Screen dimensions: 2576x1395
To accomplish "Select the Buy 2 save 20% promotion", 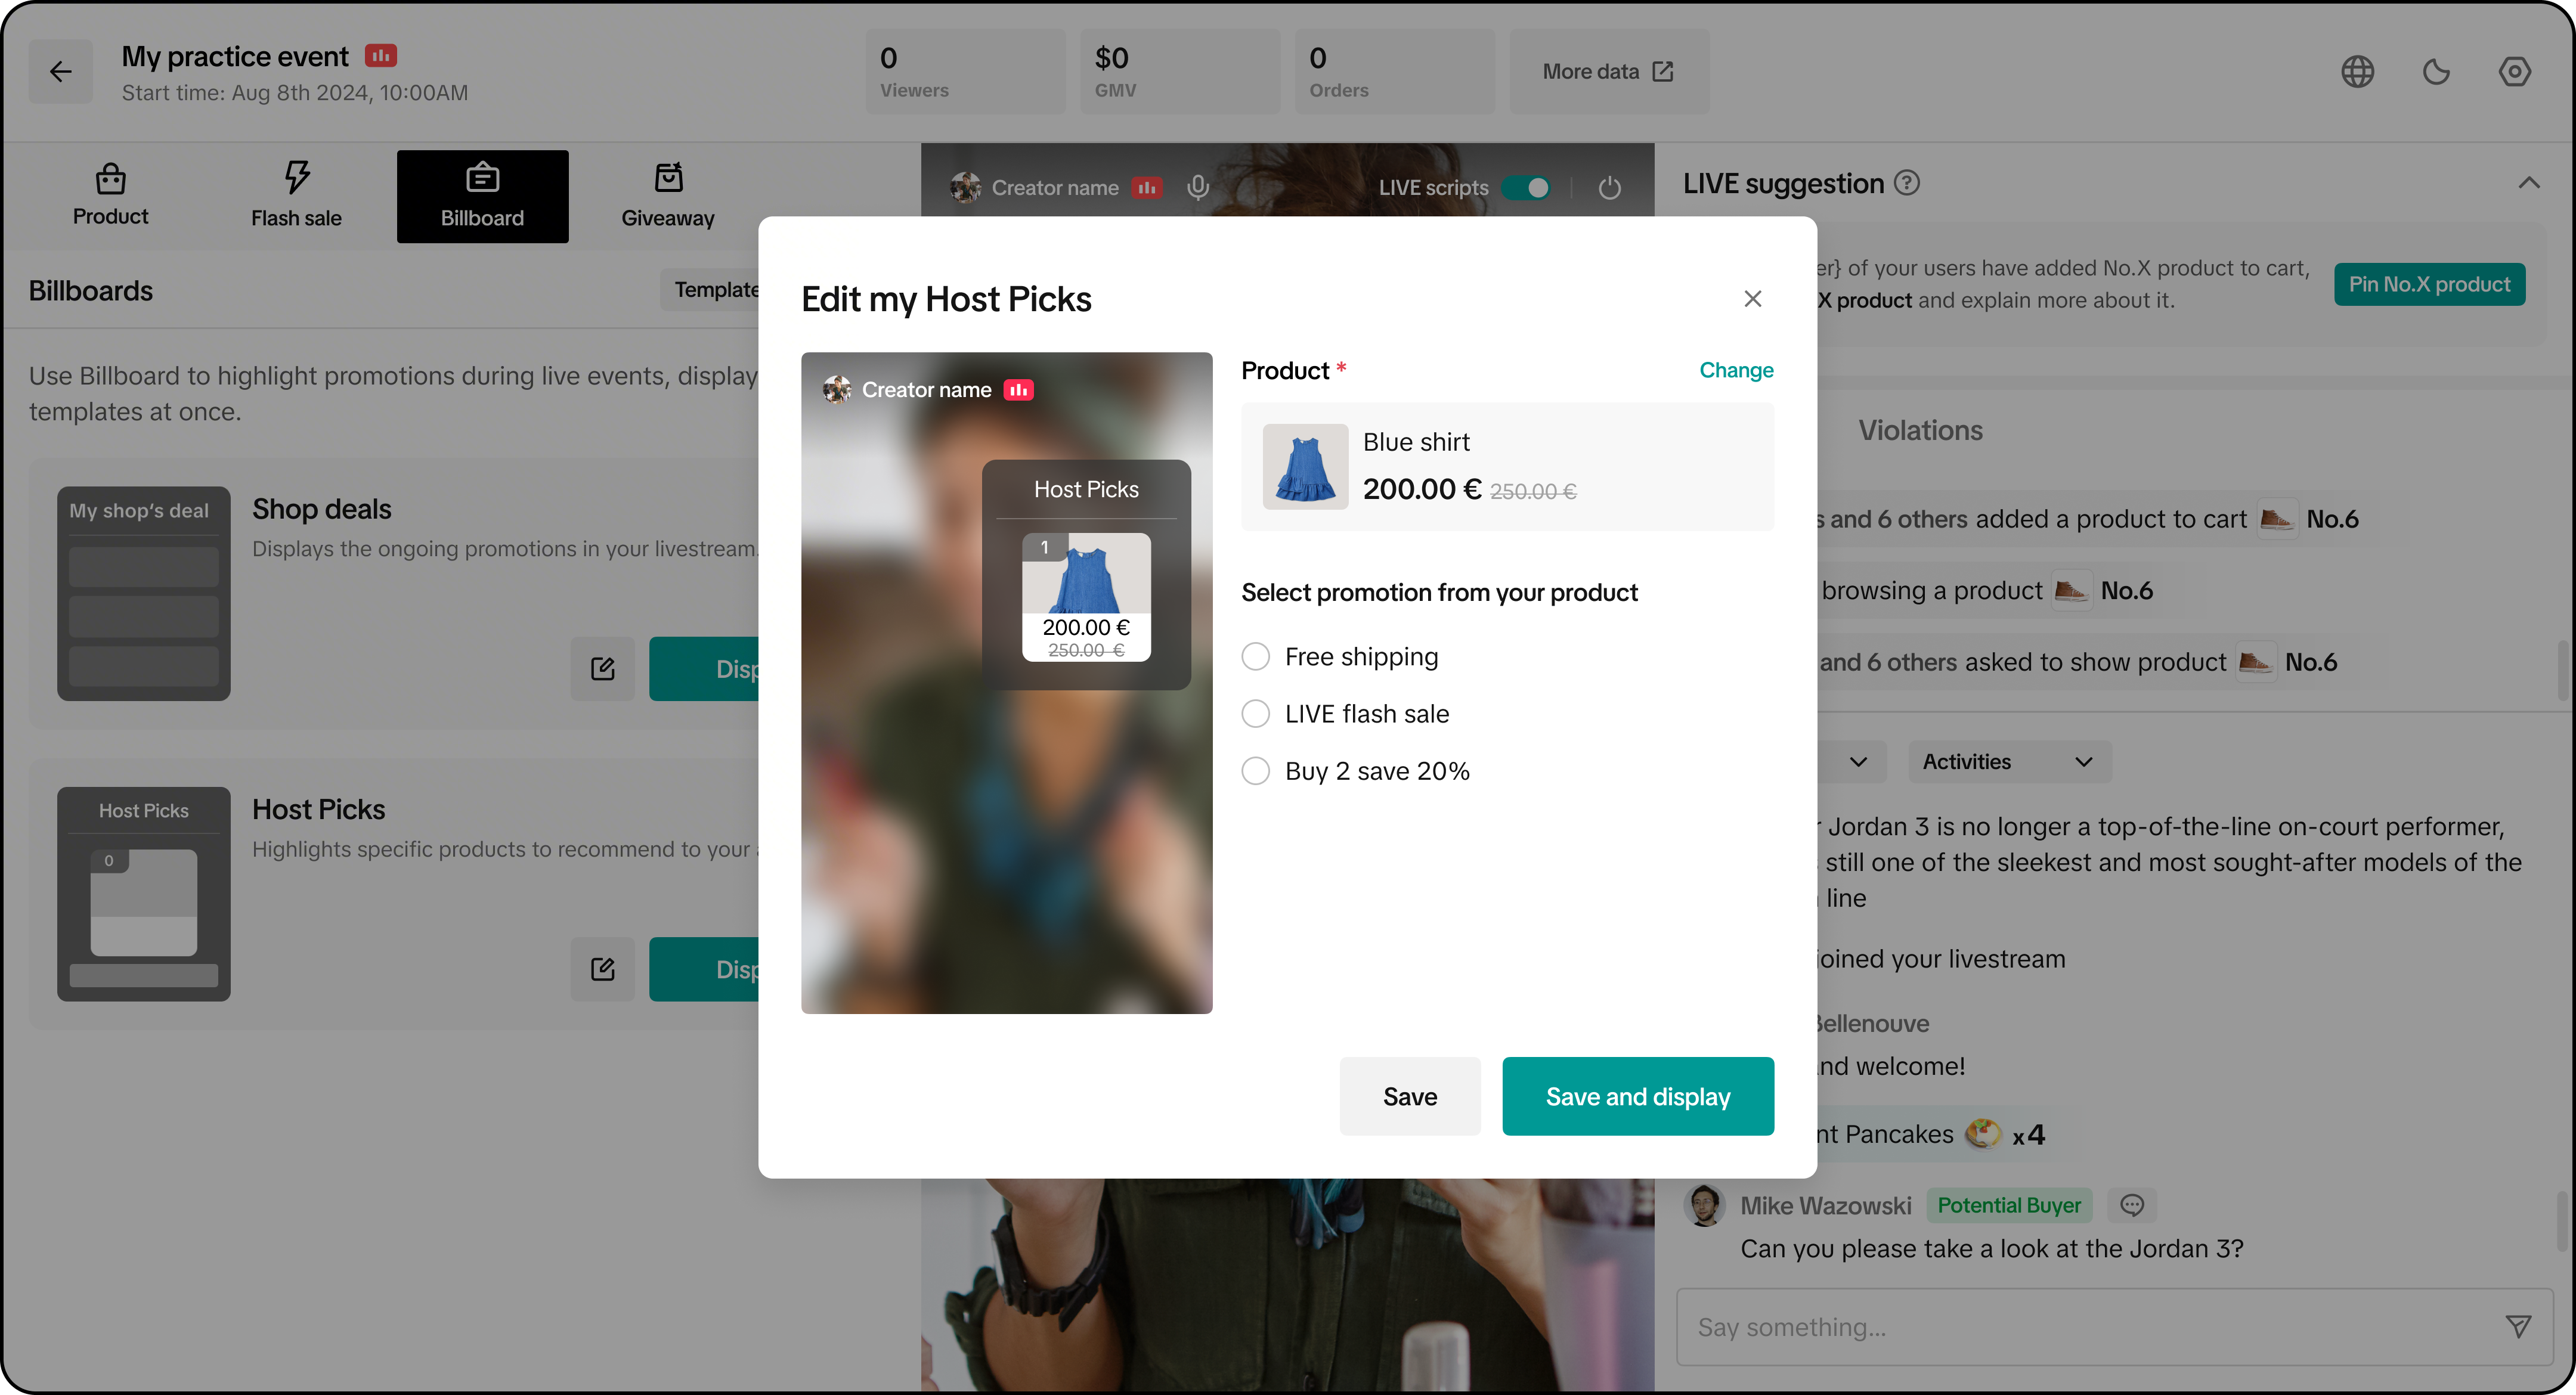I will point(1255,771).
